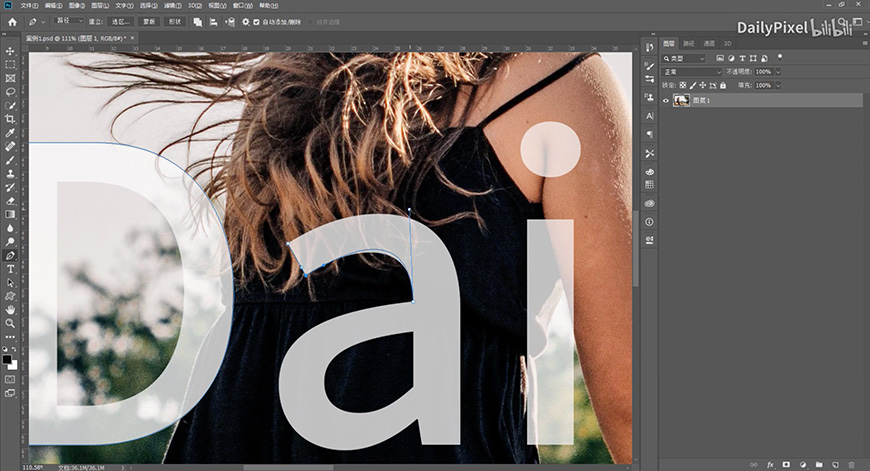Select the Blur tool

point(10,228)
